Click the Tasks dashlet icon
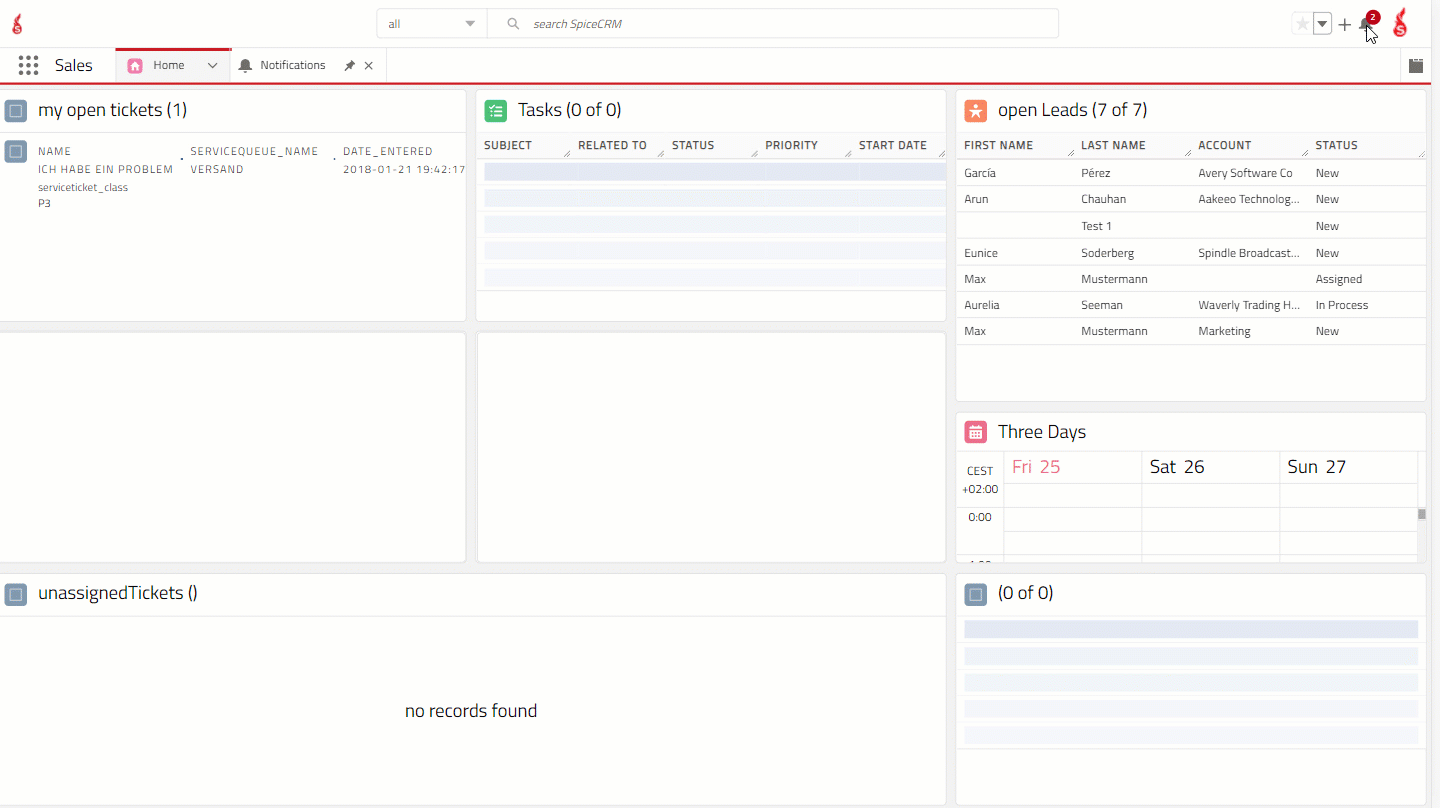1440x808 pixels. [496, 110]
